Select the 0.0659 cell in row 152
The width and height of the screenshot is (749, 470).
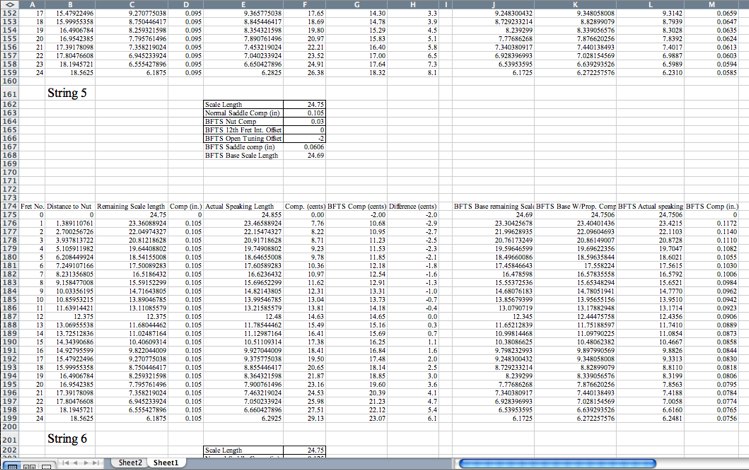[x=712, y=13]
